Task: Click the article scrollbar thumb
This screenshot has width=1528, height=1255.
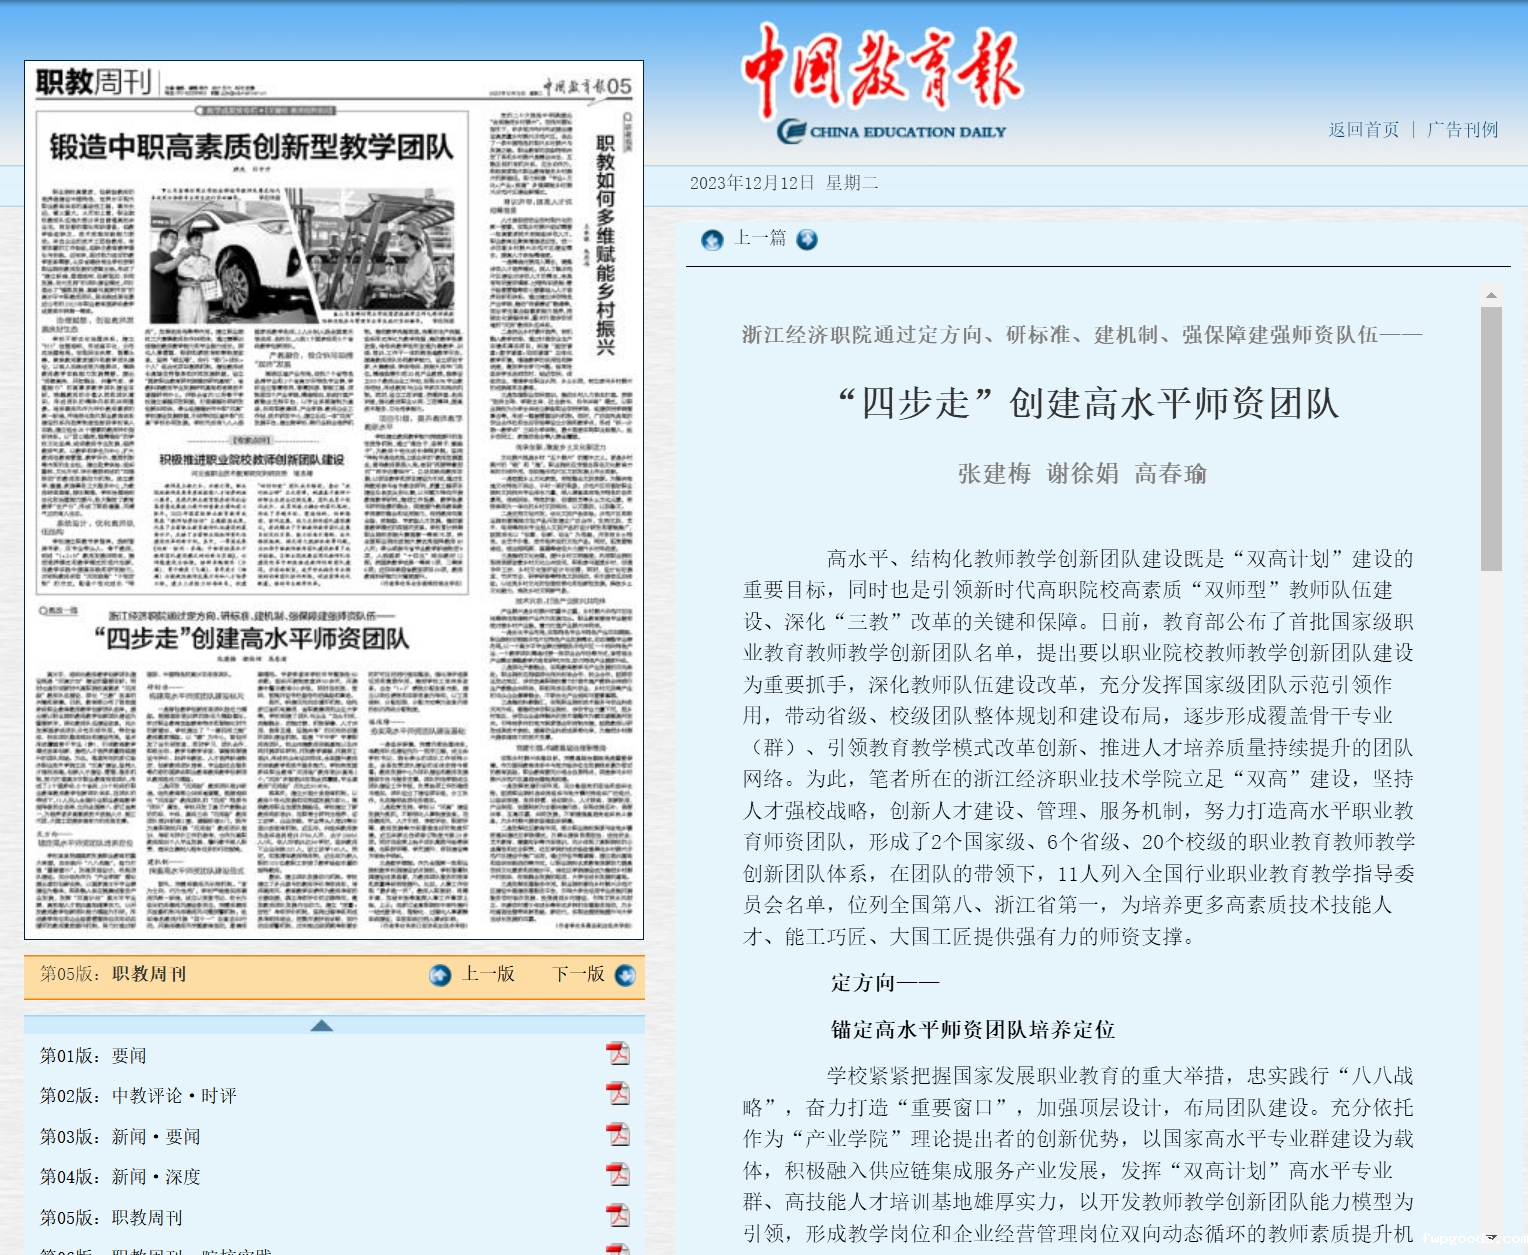Action: [x=1491, y=438]
